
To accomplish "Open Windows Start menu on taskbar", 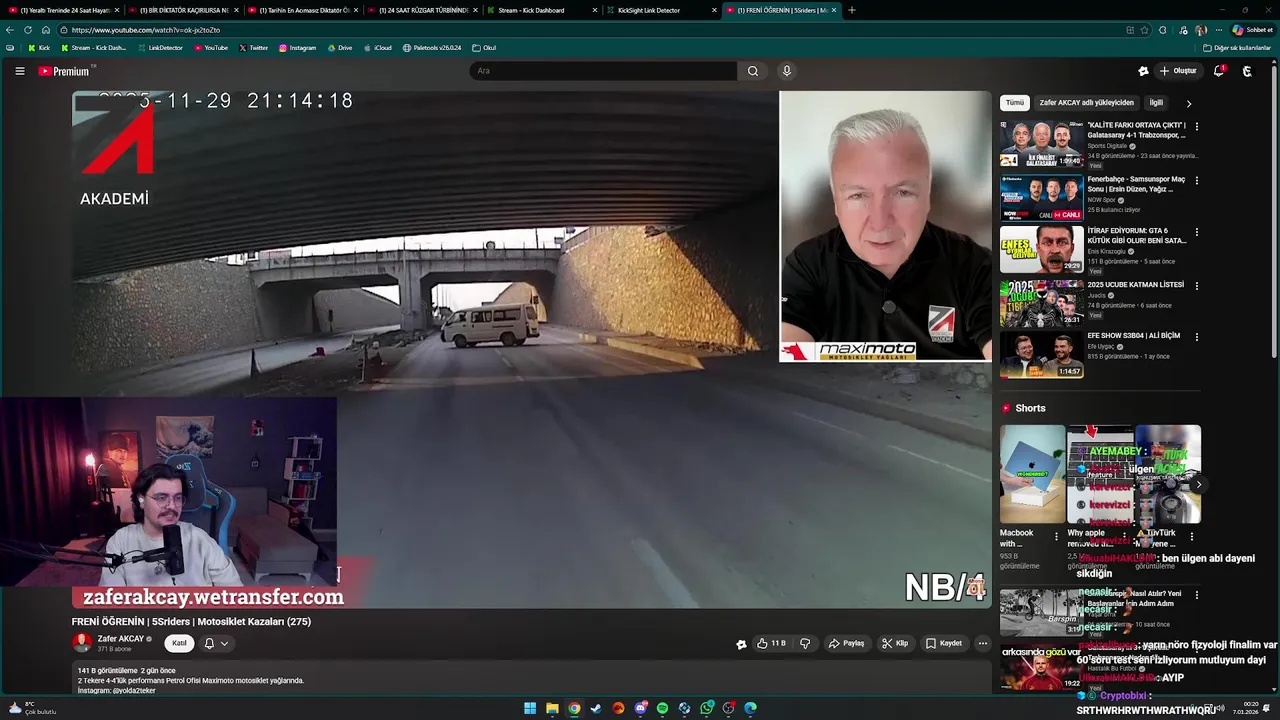I will 530,708.
